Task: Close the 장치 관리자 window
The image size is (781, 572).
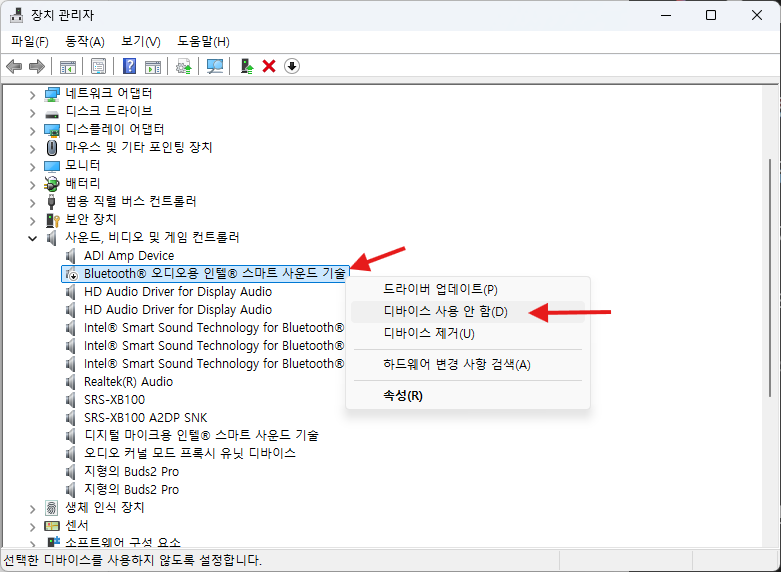Action: coord(757,15)
